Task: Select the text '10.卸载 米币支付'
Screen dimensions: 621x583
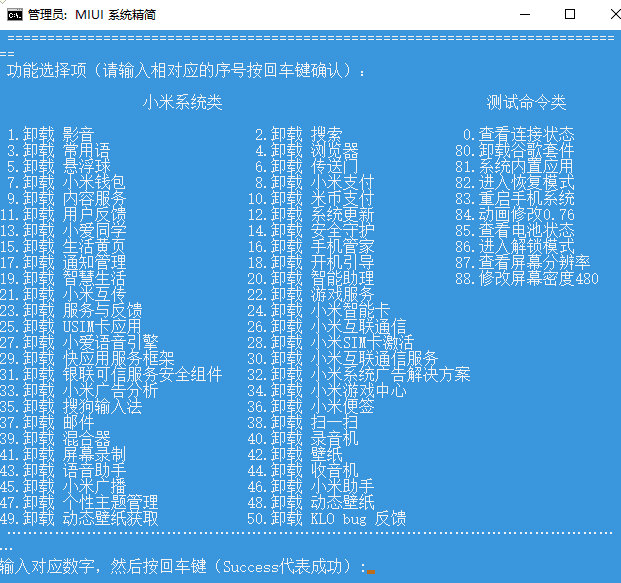Action: tap(311, 198)
